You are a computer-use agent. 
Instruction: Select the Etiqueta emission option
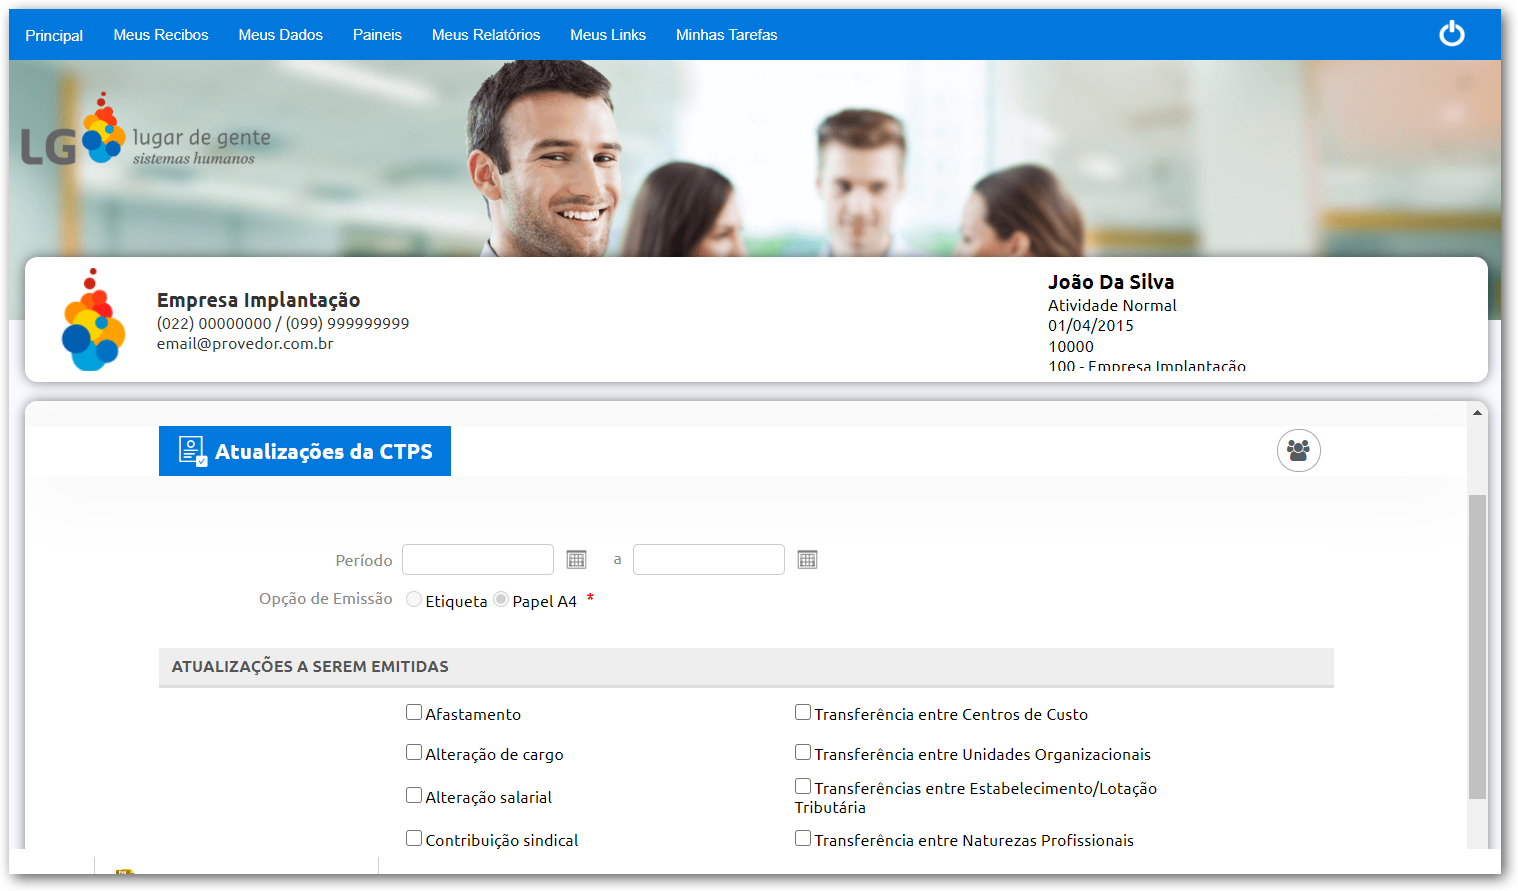point(414,599)
